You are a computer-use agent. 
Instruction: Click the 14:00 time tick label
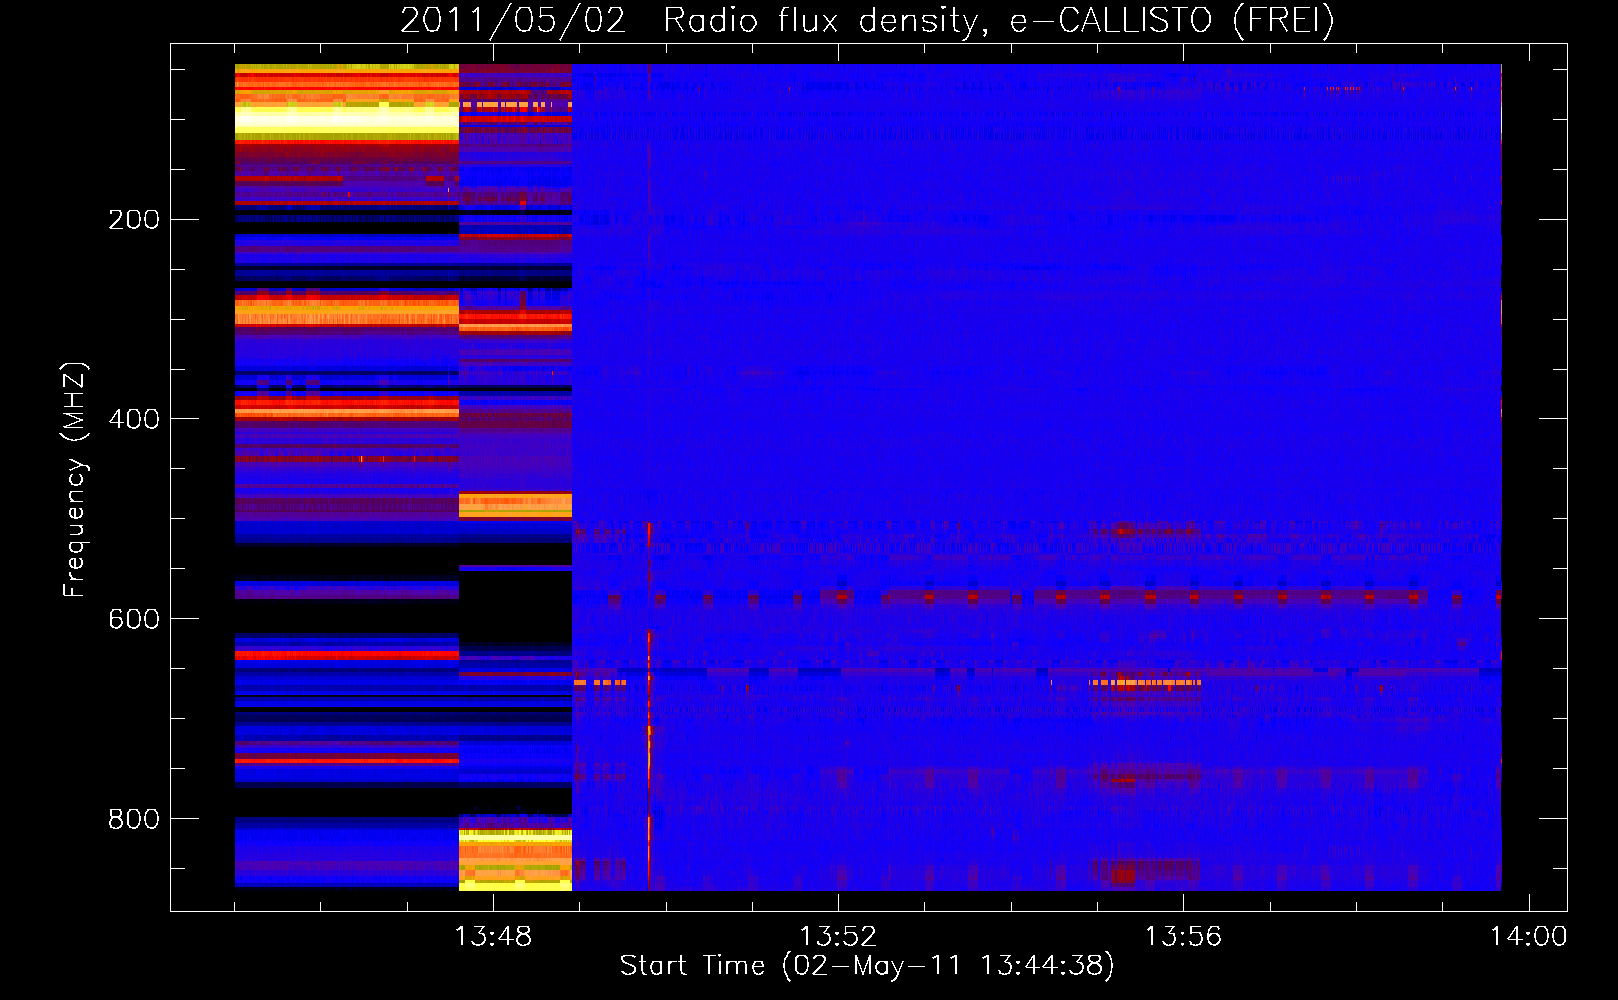(x=1528, y=937)
